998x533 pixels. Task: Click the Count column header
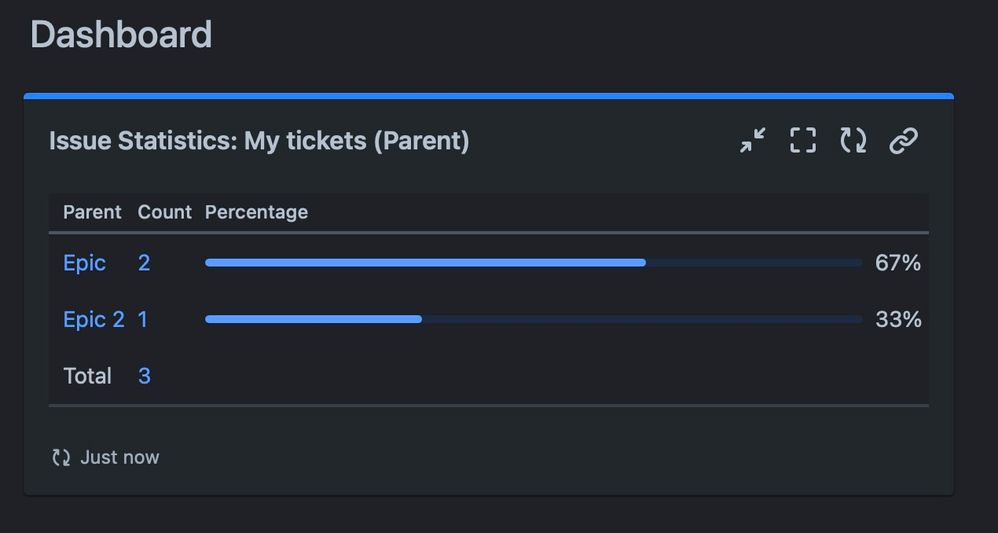tap(164, 212)
